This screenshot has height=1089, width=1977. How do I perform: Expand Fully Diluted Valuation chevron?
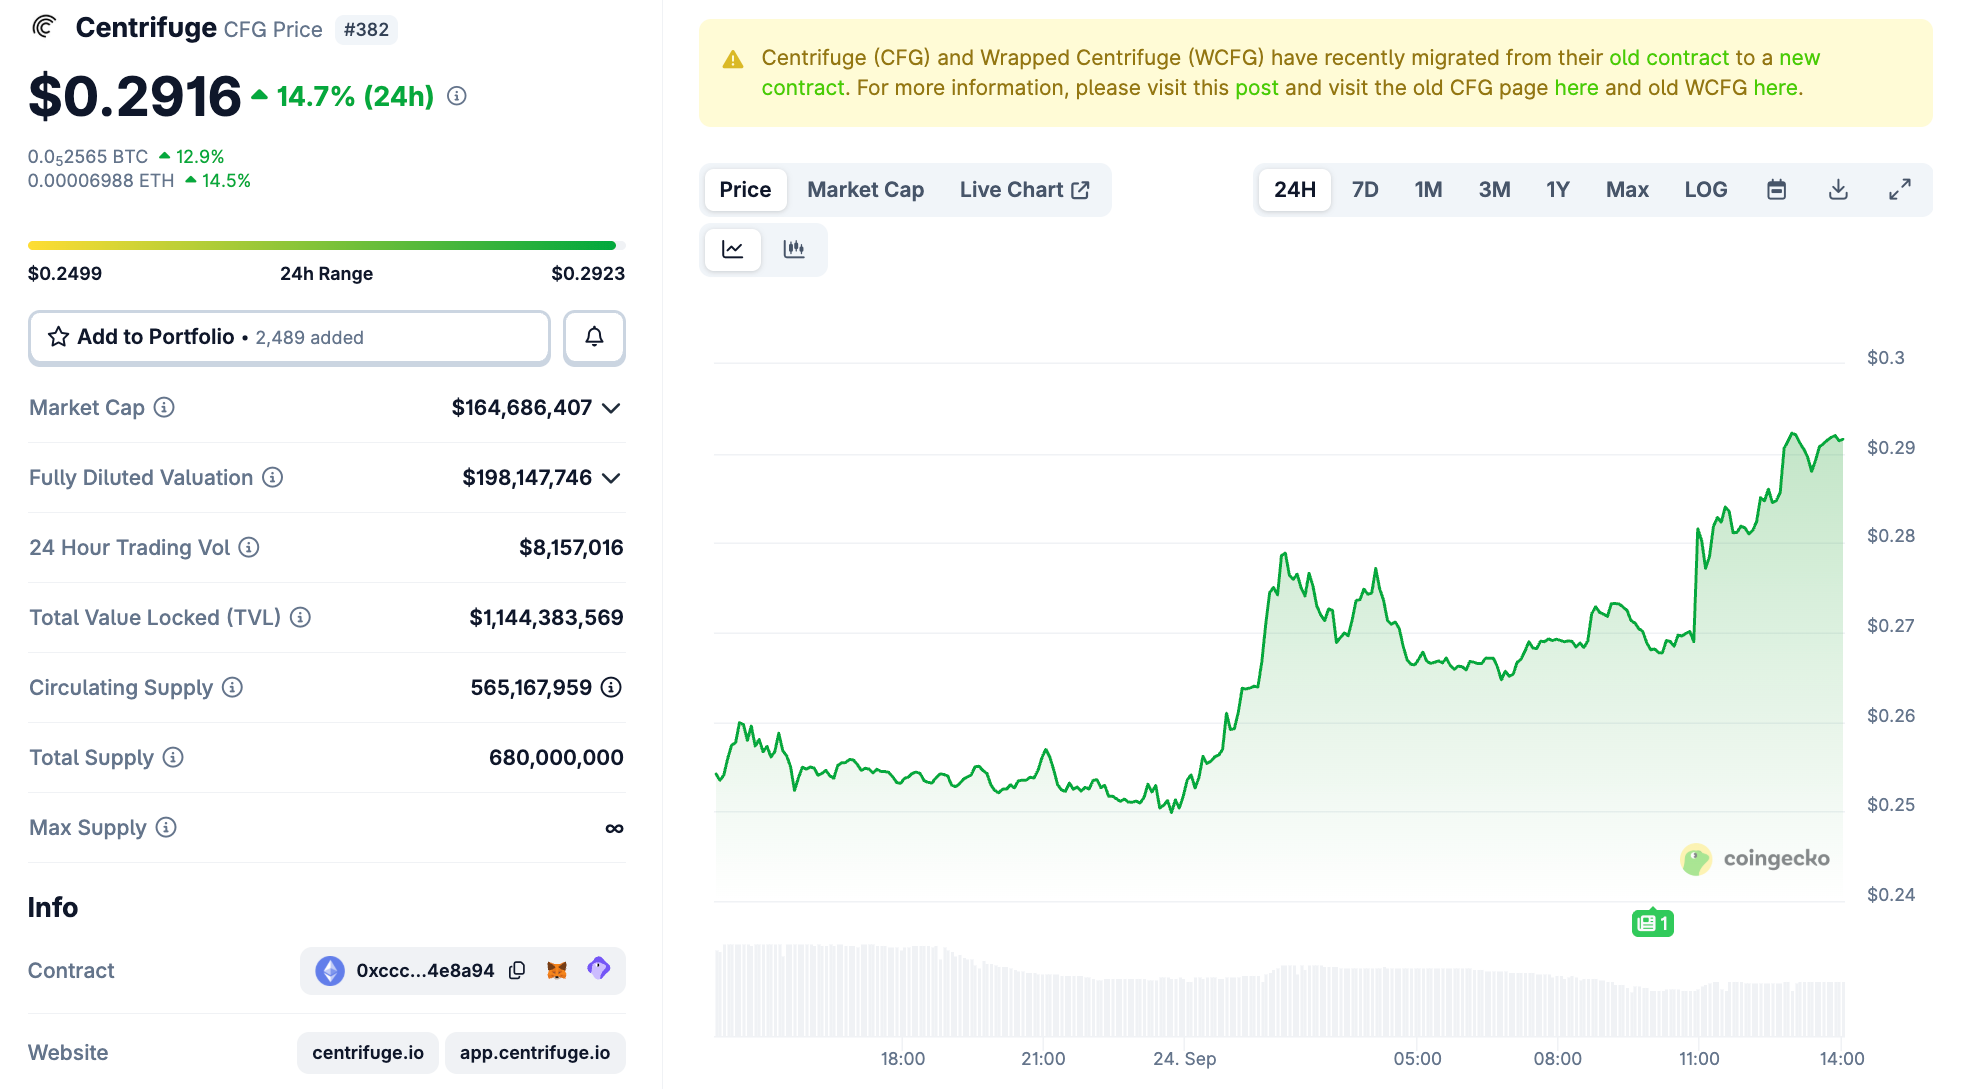pos(612,478)
